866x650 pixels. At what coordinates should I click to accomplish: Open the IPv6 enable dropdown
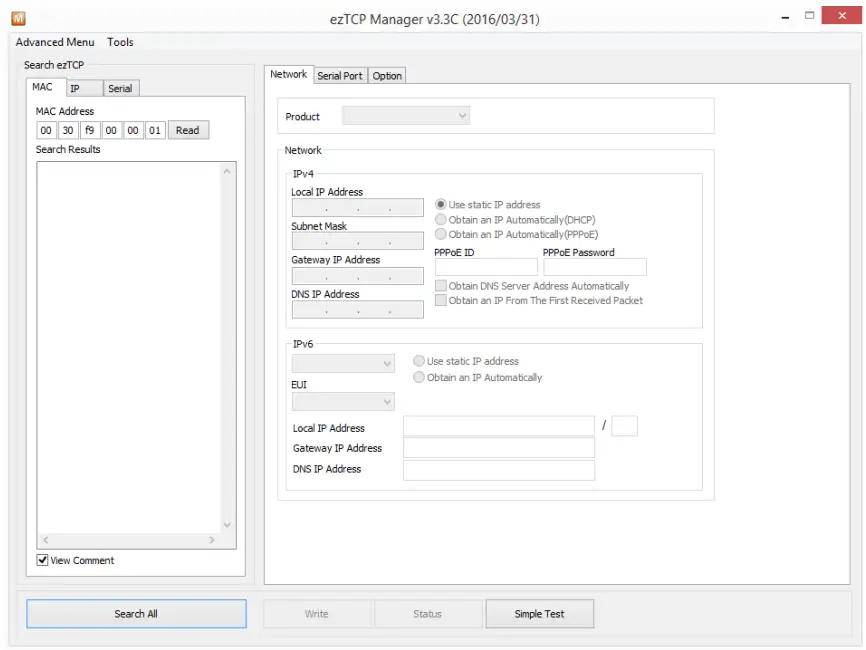[x=343, y=364]
